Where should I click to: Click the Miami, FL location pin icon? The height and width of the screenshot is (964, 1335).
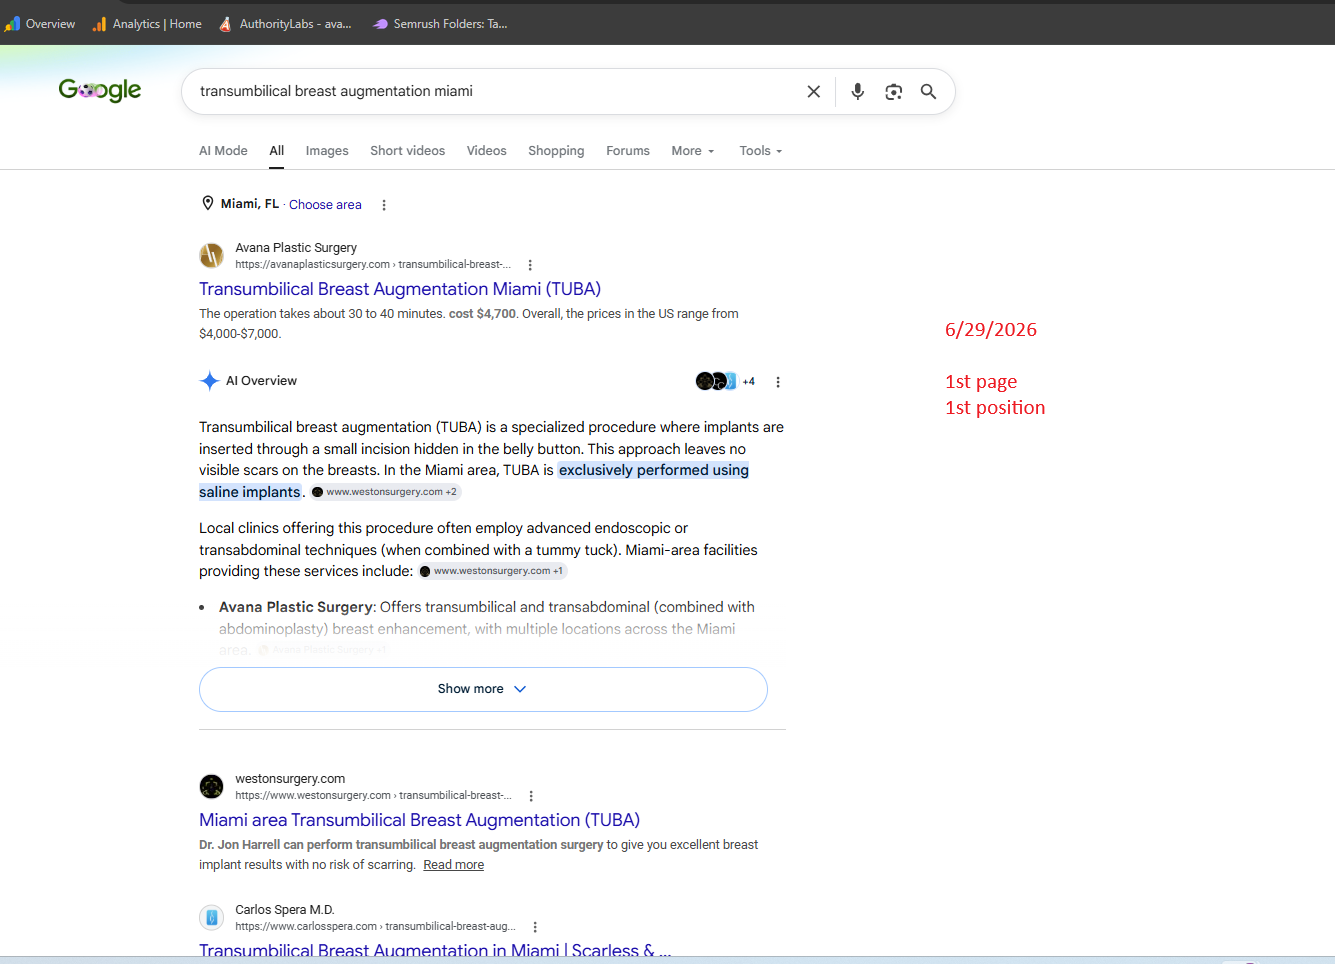(208, 203)
